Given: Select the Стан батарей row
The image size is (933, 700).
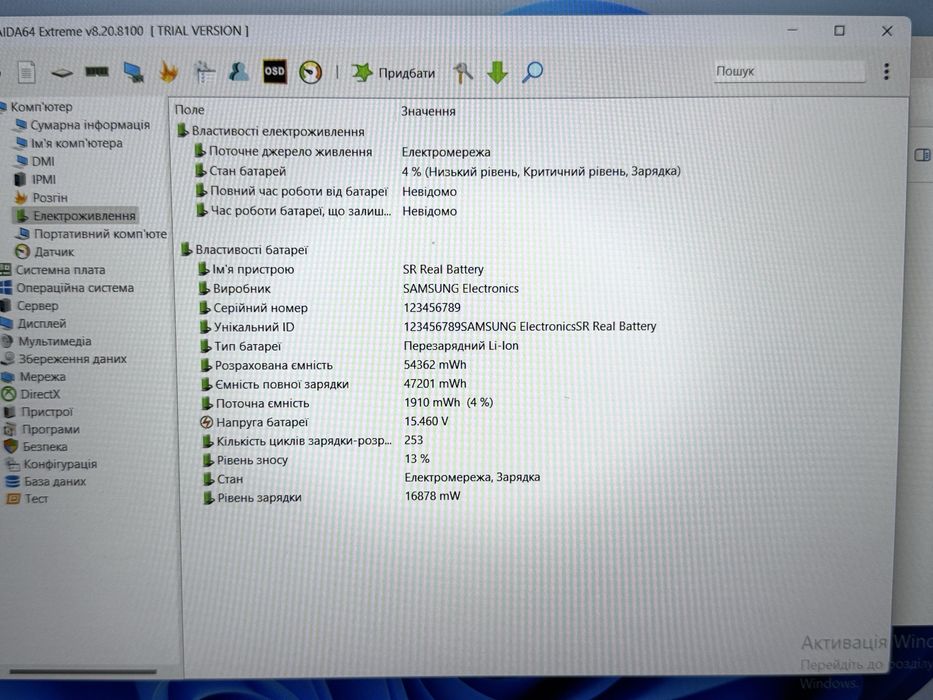Looking at the screenshot, I should [x=439, y=171].
